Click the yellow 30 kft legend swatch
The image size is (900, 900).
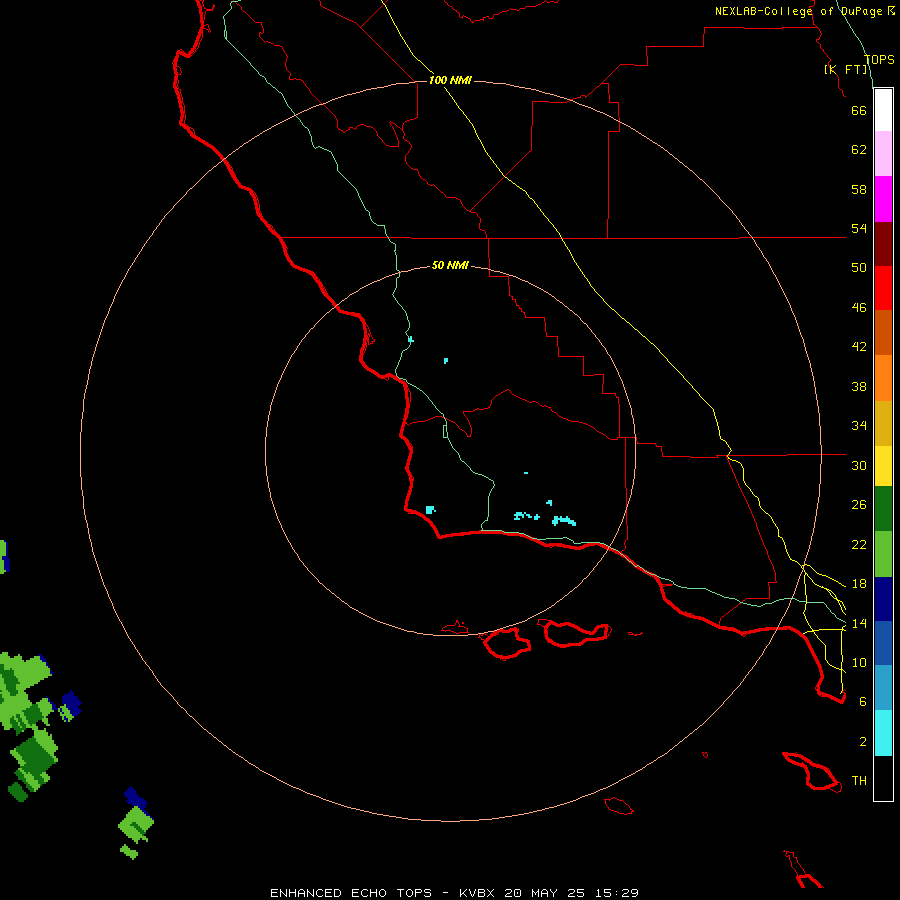pyautogui.click(x=883, y=466)
